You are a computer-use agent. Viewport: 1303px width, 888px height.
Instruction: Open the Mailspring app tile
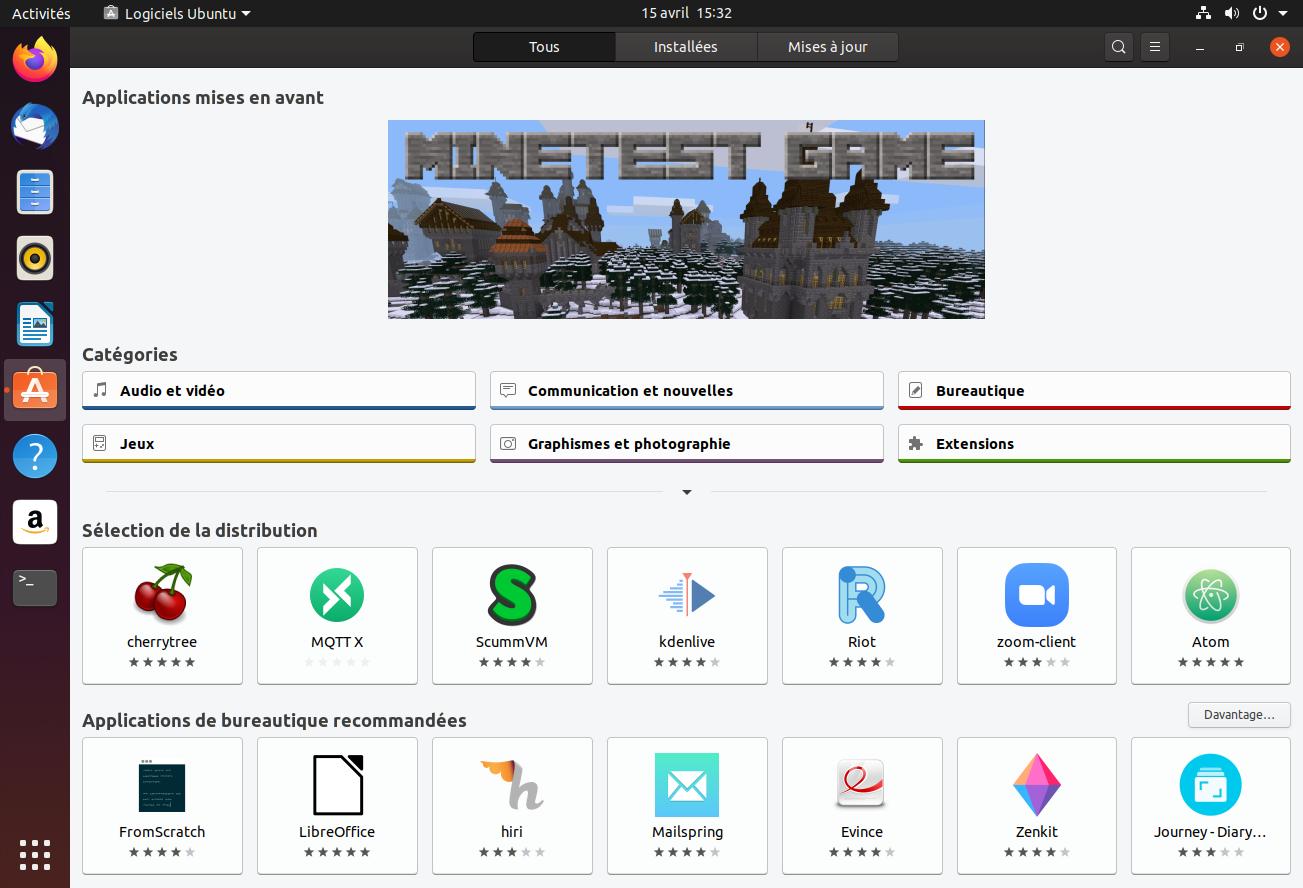pyautogui.click(x=687, y=805)
